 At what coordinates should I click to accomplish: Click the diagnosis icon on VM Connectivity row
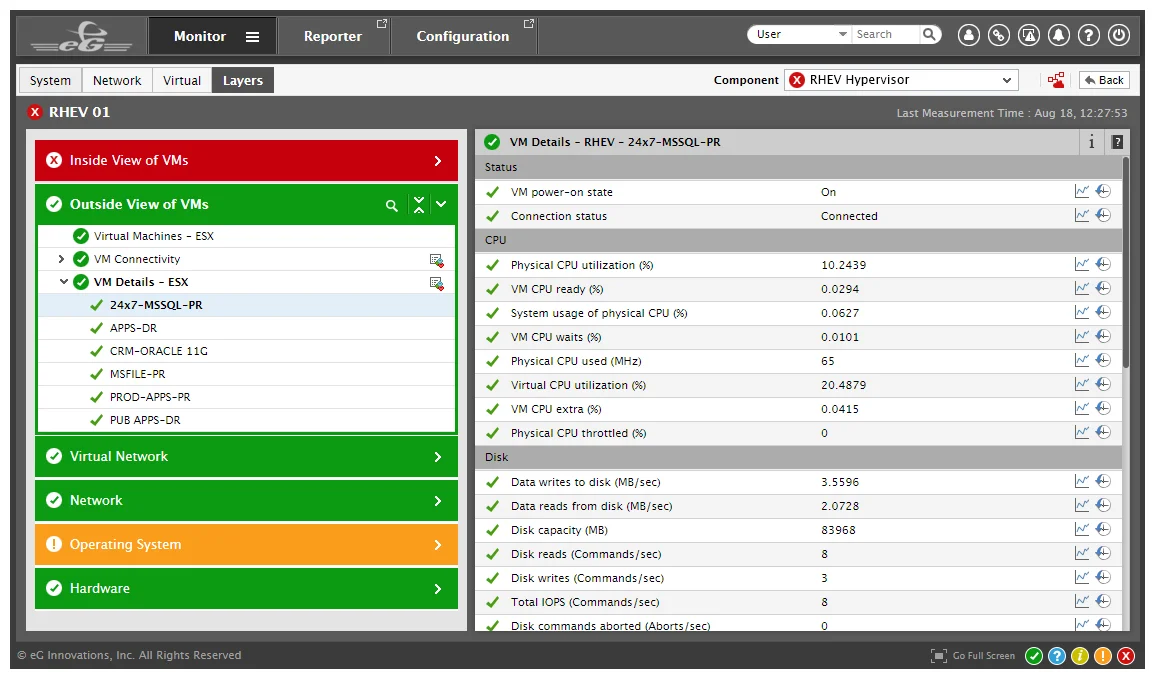click(437, 260)
